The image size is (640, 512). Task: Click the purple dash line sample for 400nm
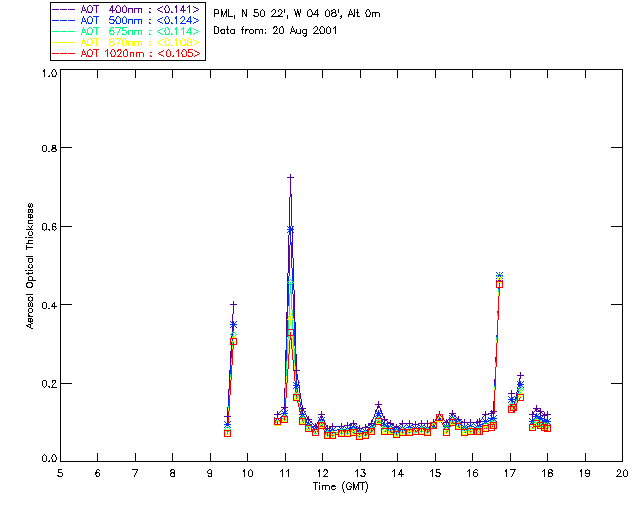64,9
